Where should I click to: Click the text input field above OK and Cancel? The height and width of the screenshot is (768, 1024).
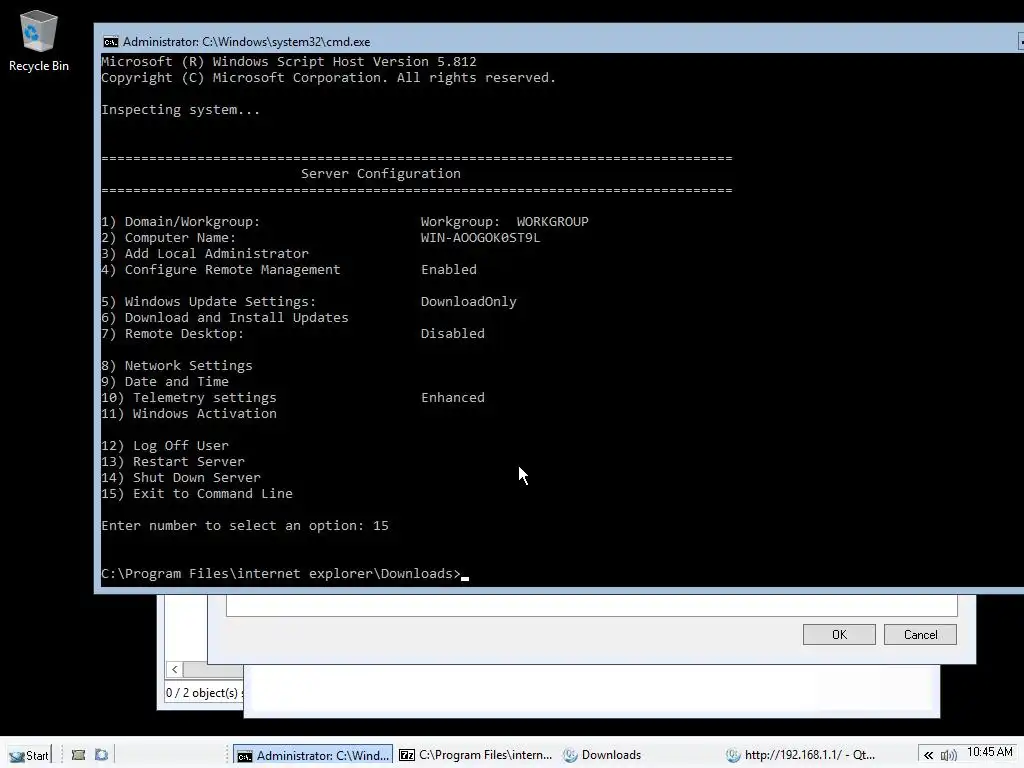pos(592,605)
